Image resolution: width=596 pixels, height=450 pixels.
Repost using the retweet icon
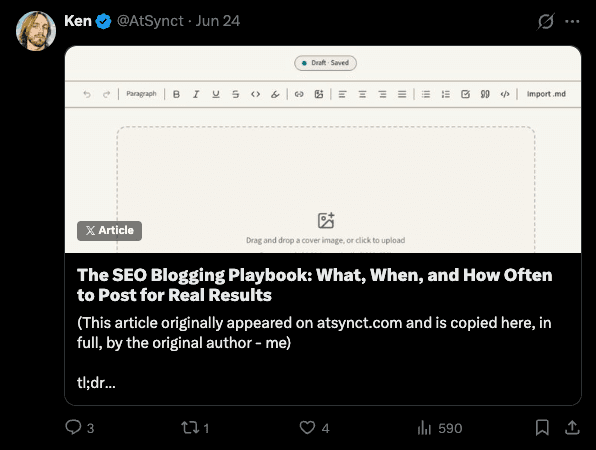click(x=190, y=427)
